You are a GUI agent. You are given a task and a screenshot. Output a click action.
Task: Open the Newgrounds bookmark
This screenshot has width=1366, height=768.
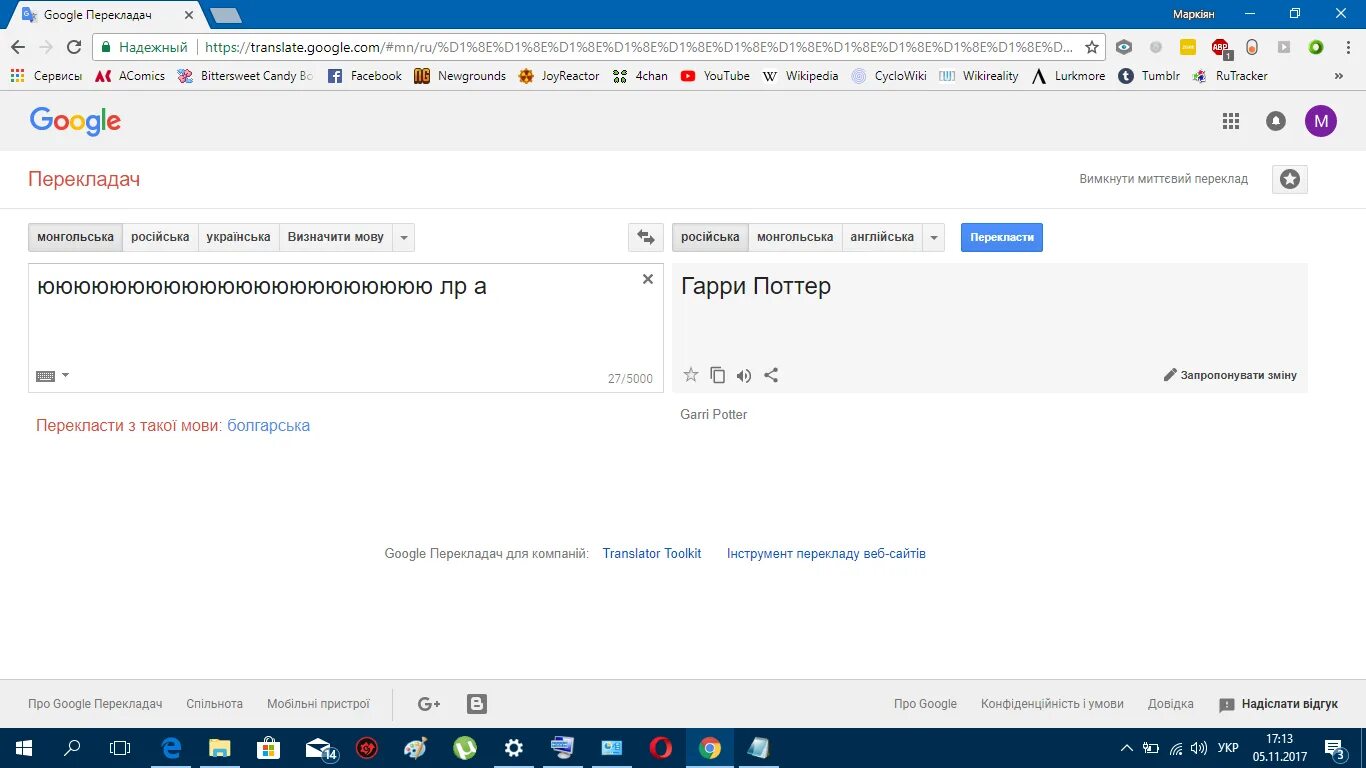click(x=460, y=76)
